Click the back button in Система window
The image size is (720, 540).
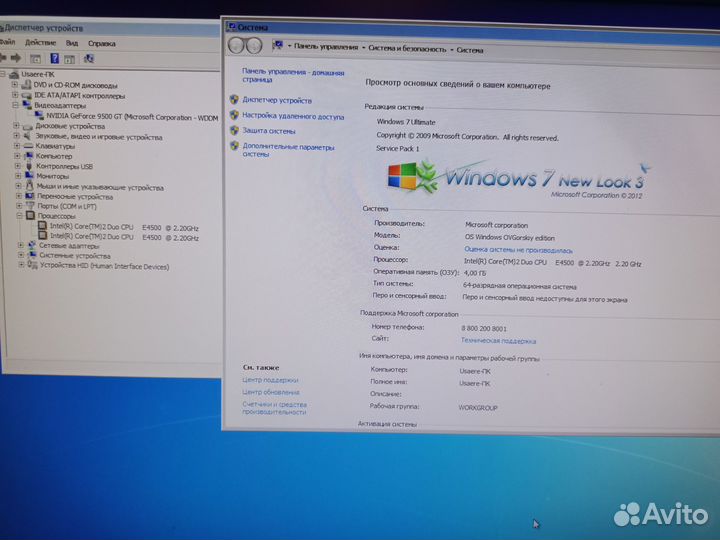coord(236,45)
